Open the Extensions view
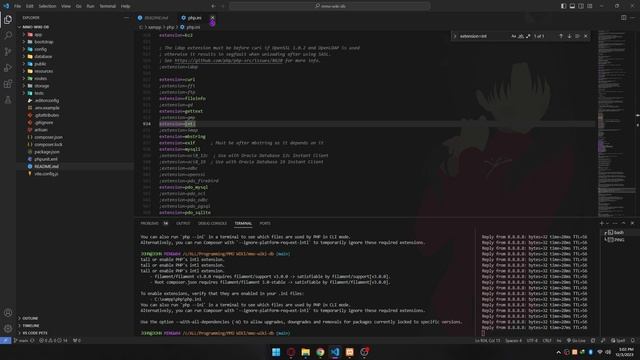This screenshot has width=640, height=360. (8, 84)
